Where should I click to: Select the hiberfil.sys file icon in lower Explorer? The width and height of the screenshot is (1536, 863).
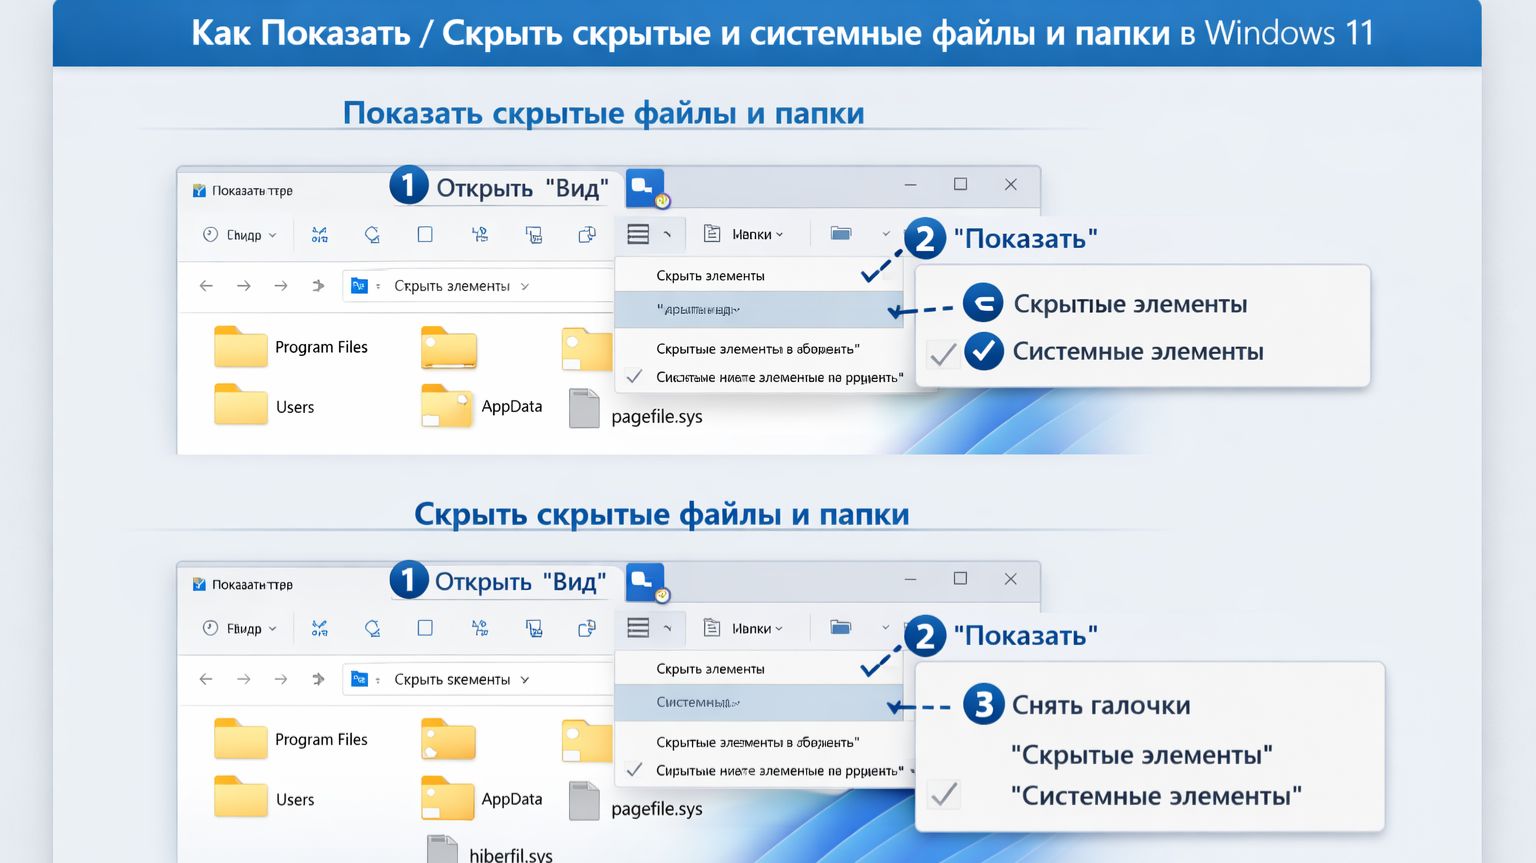coord(442,849)
